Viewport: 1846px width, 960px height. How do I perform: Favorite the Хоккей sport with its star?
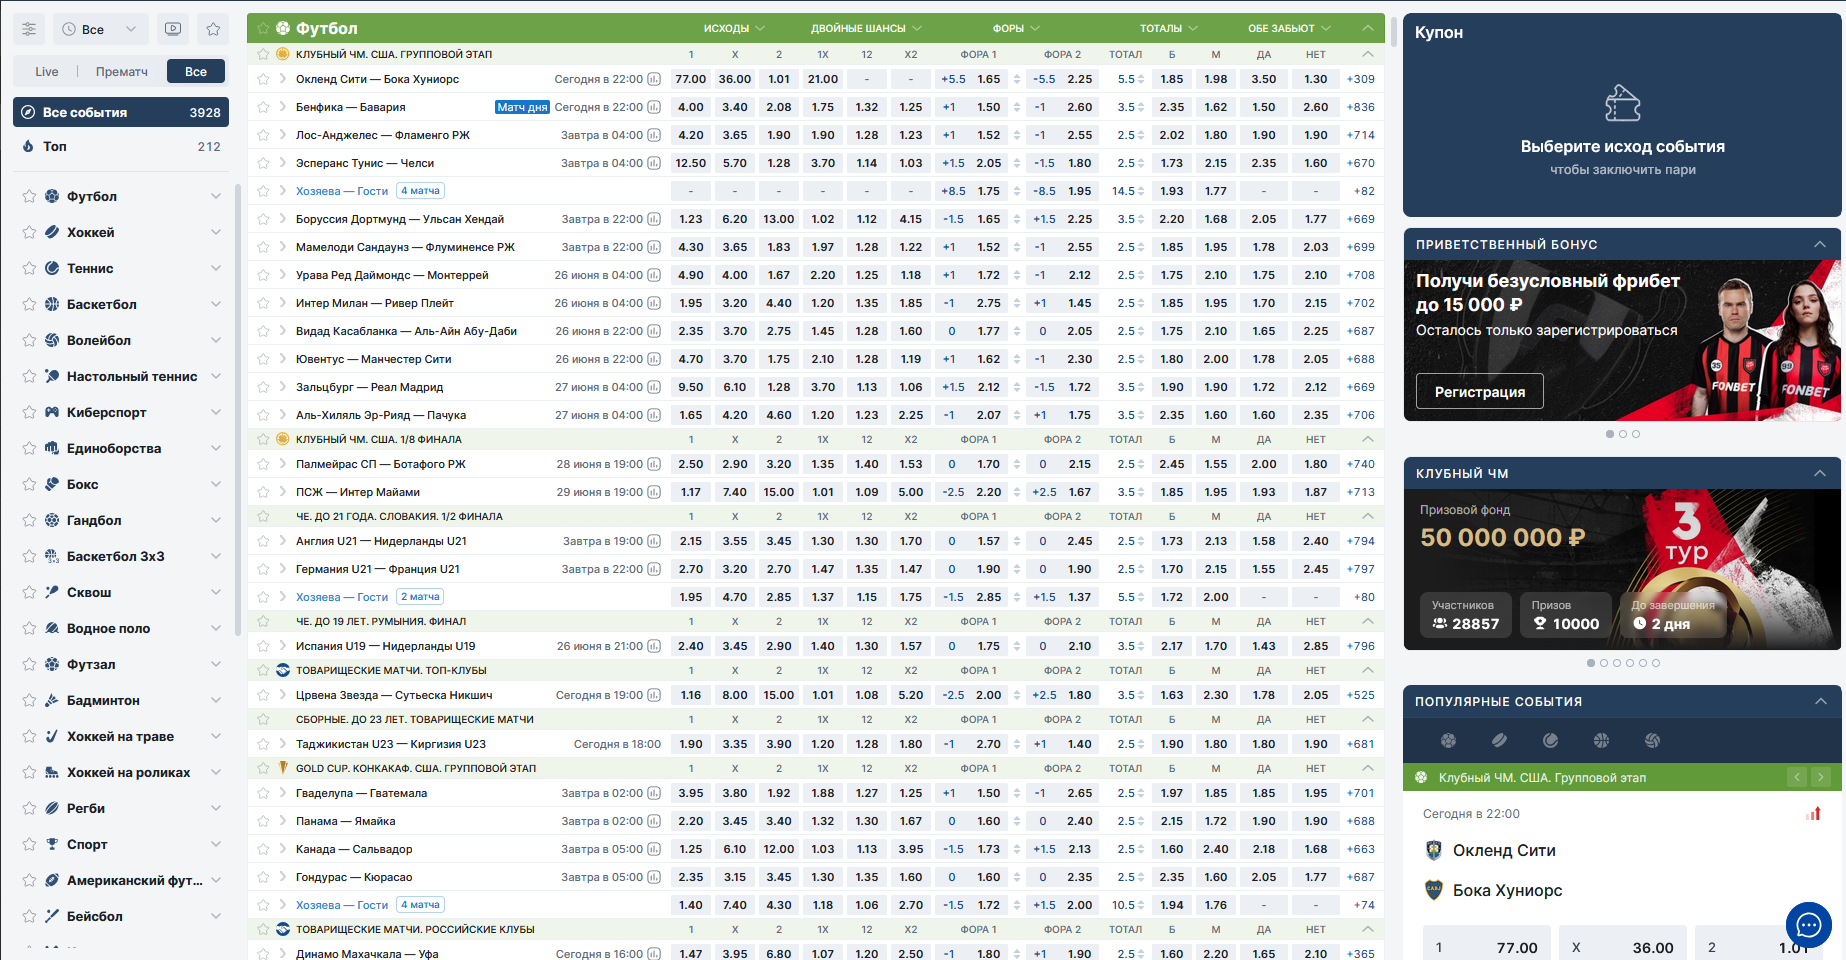pos(29,232)
